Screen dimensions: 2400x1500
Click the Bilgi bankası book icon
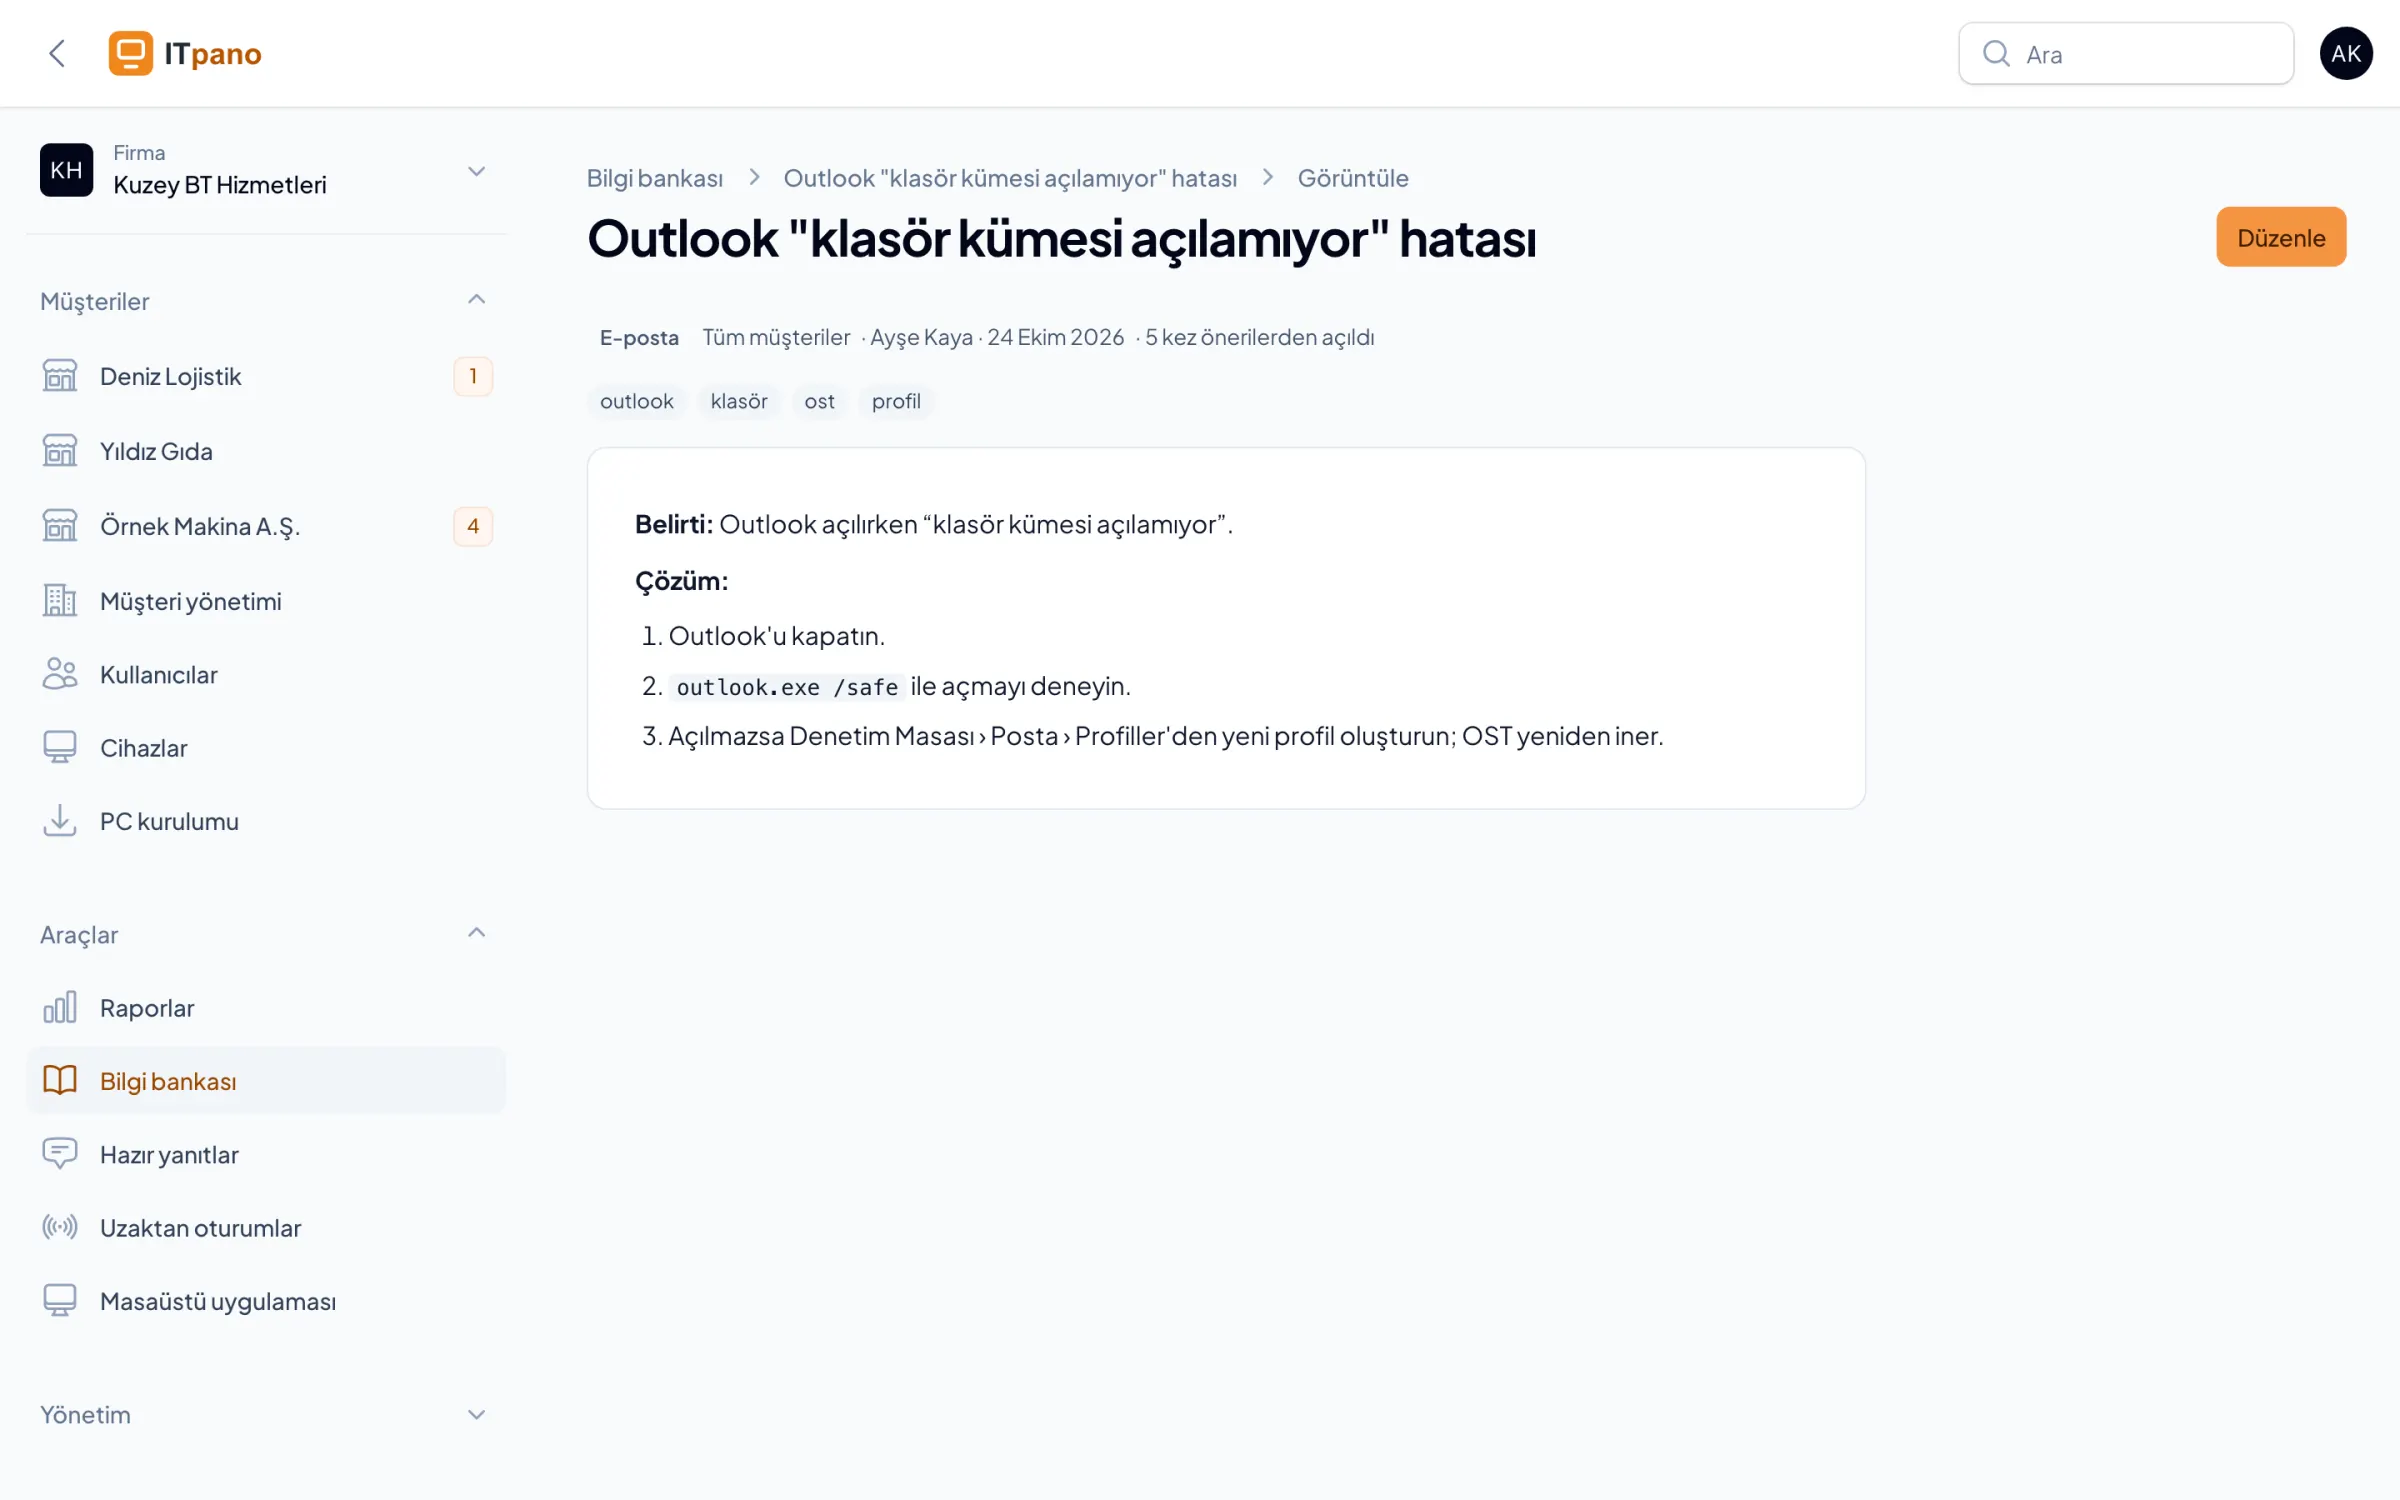60,1081
